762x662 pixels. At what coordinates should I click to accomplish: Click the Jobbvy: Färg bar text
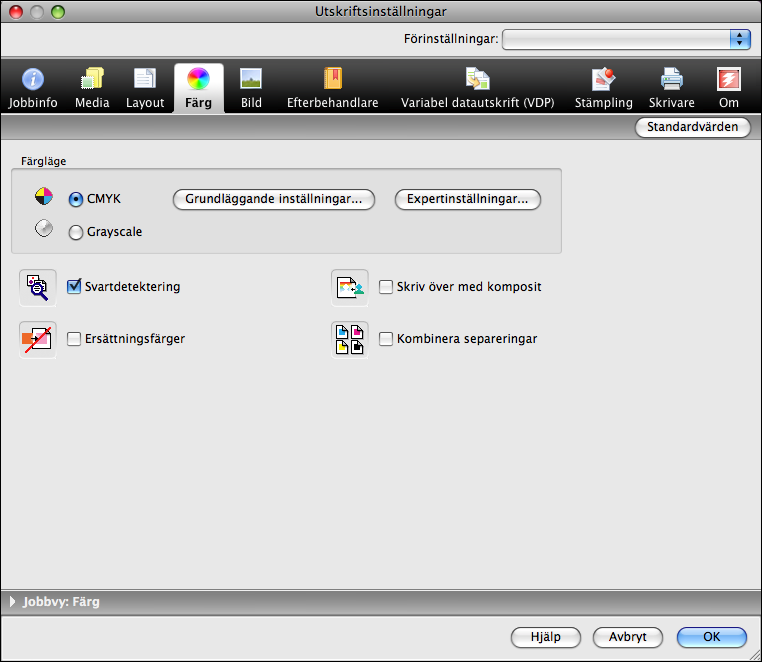pos(61,602)
